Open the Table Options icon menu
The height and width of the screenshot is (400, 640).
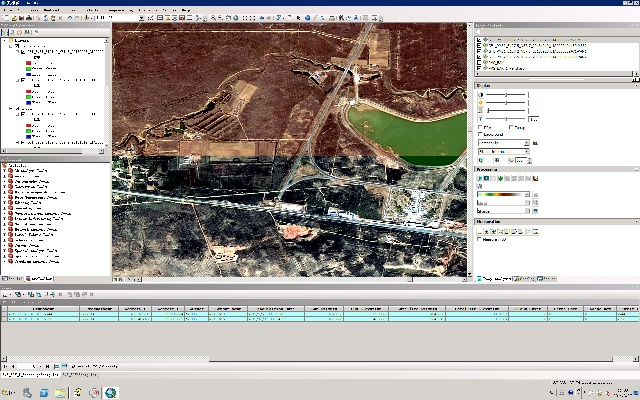(x=6, y=294)
